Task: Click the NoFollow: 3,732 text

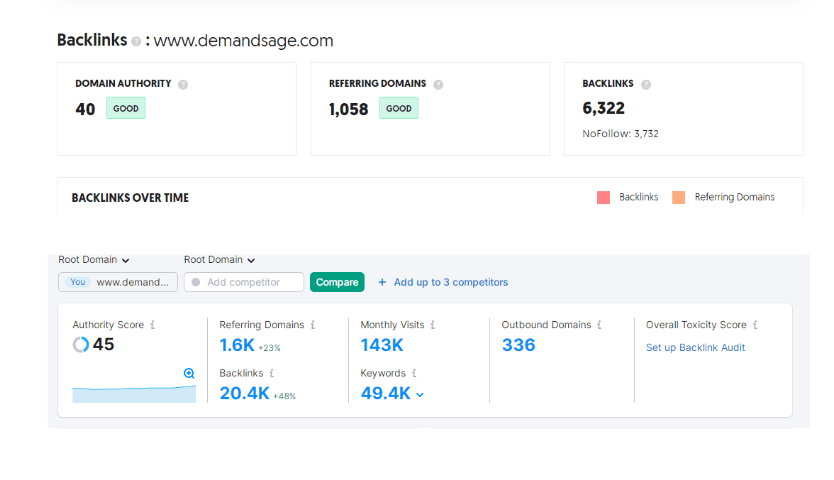Action: (x=620, y=134)
